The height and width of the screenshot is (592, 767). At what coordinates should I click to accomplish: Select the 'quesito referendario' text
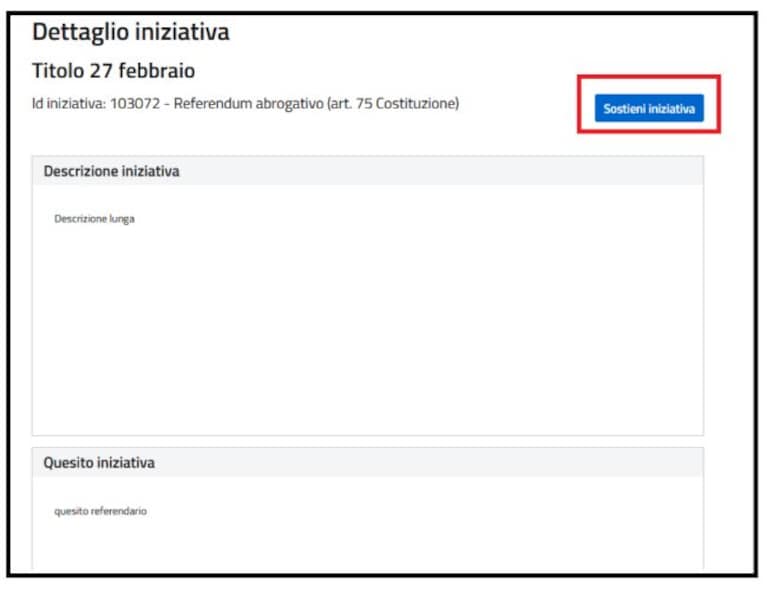pyautogui.click(x=100, y=511)
